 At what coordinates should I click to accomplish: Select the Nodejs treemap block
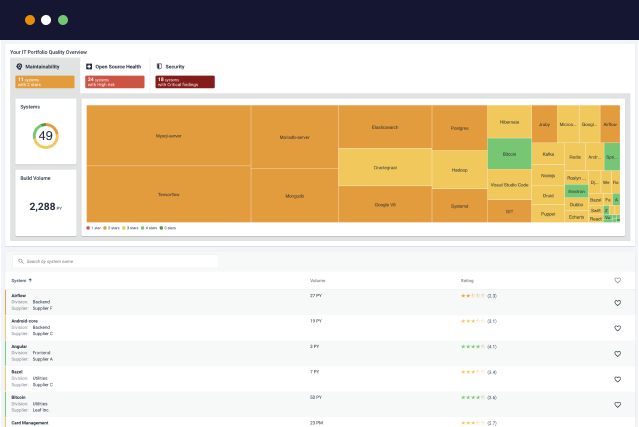548,175
